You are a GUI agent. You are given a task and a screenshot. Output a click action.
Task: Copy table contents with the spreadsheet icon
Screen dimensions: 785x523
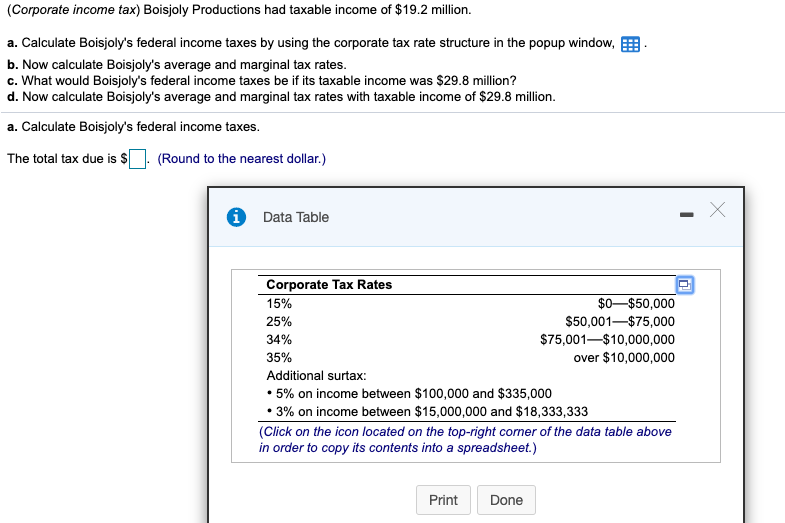[x=685, y=285]
